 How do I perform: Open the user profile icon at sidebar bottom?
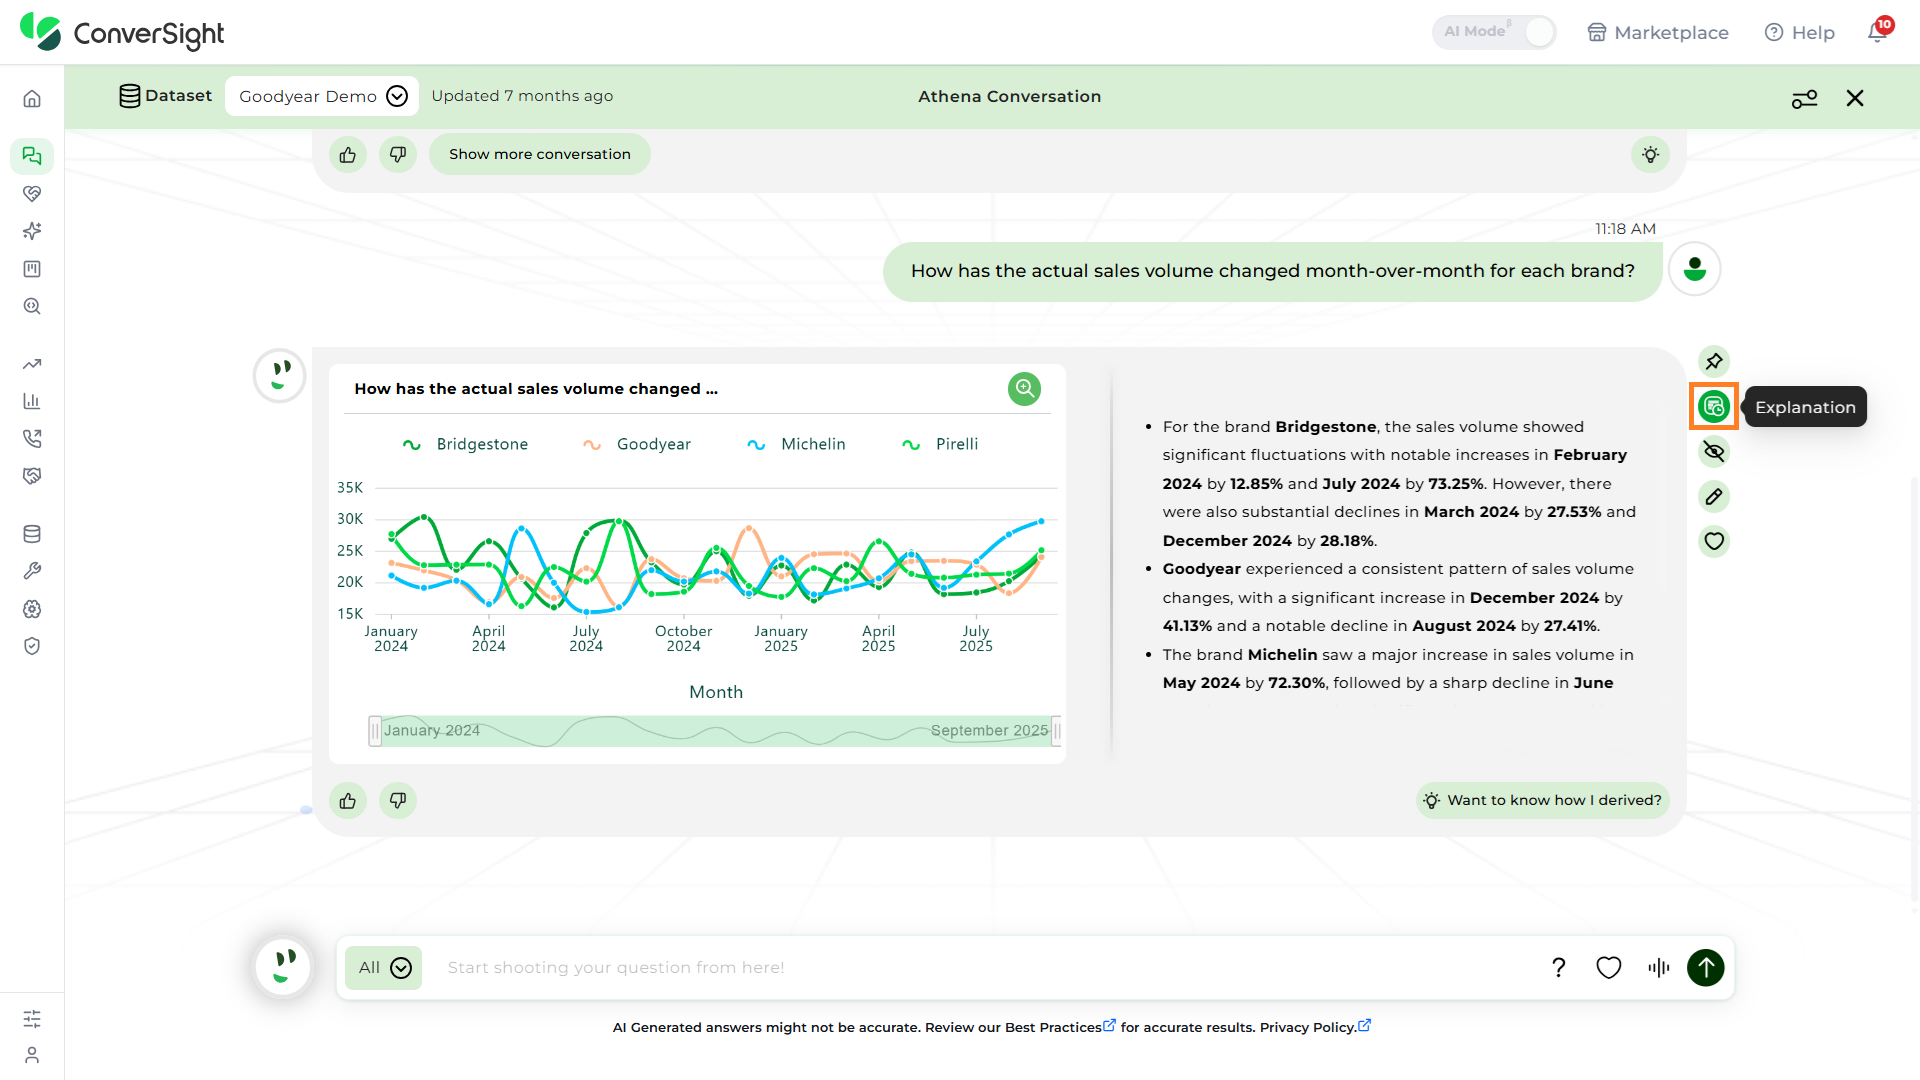tap(32, 1055)
